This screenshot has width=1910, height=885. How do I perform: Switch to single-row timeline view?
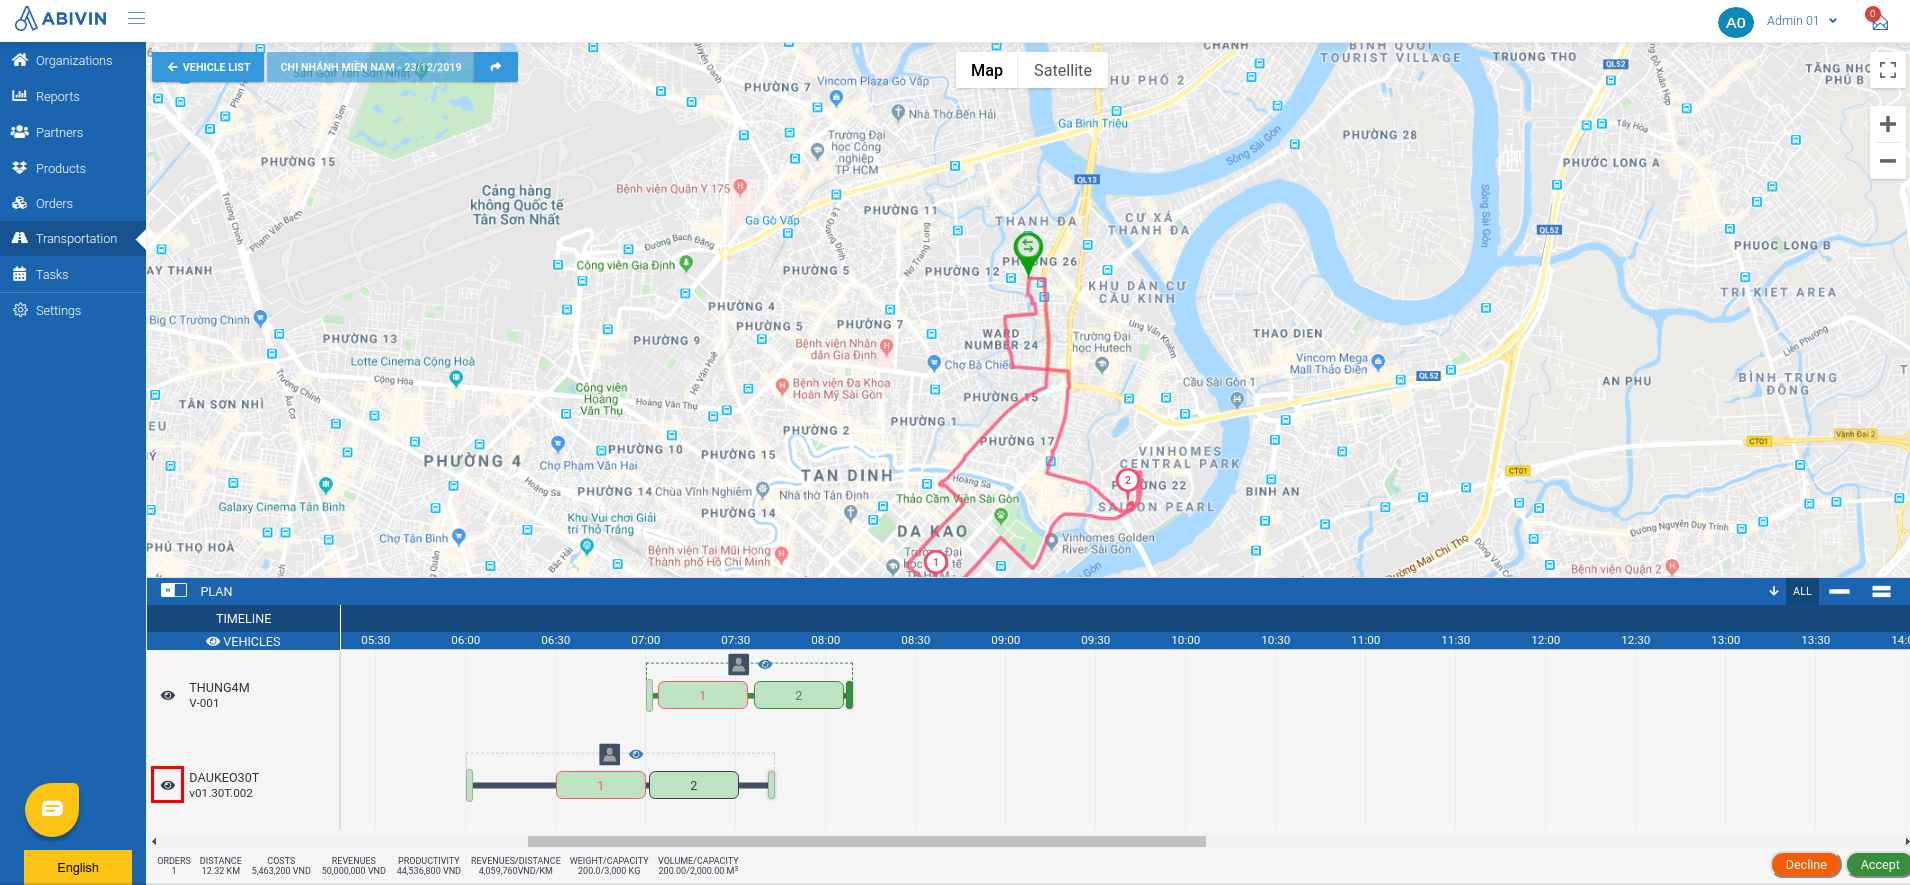point(1839,591)
